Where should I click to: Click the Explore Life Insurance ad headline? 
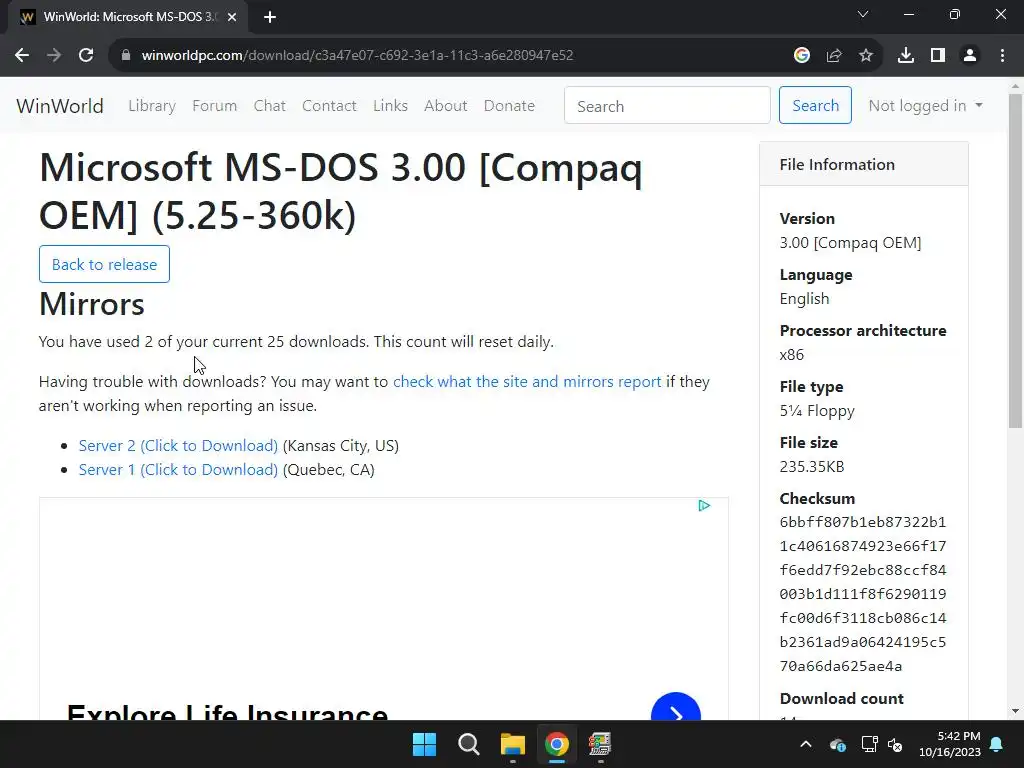point(227,712)
